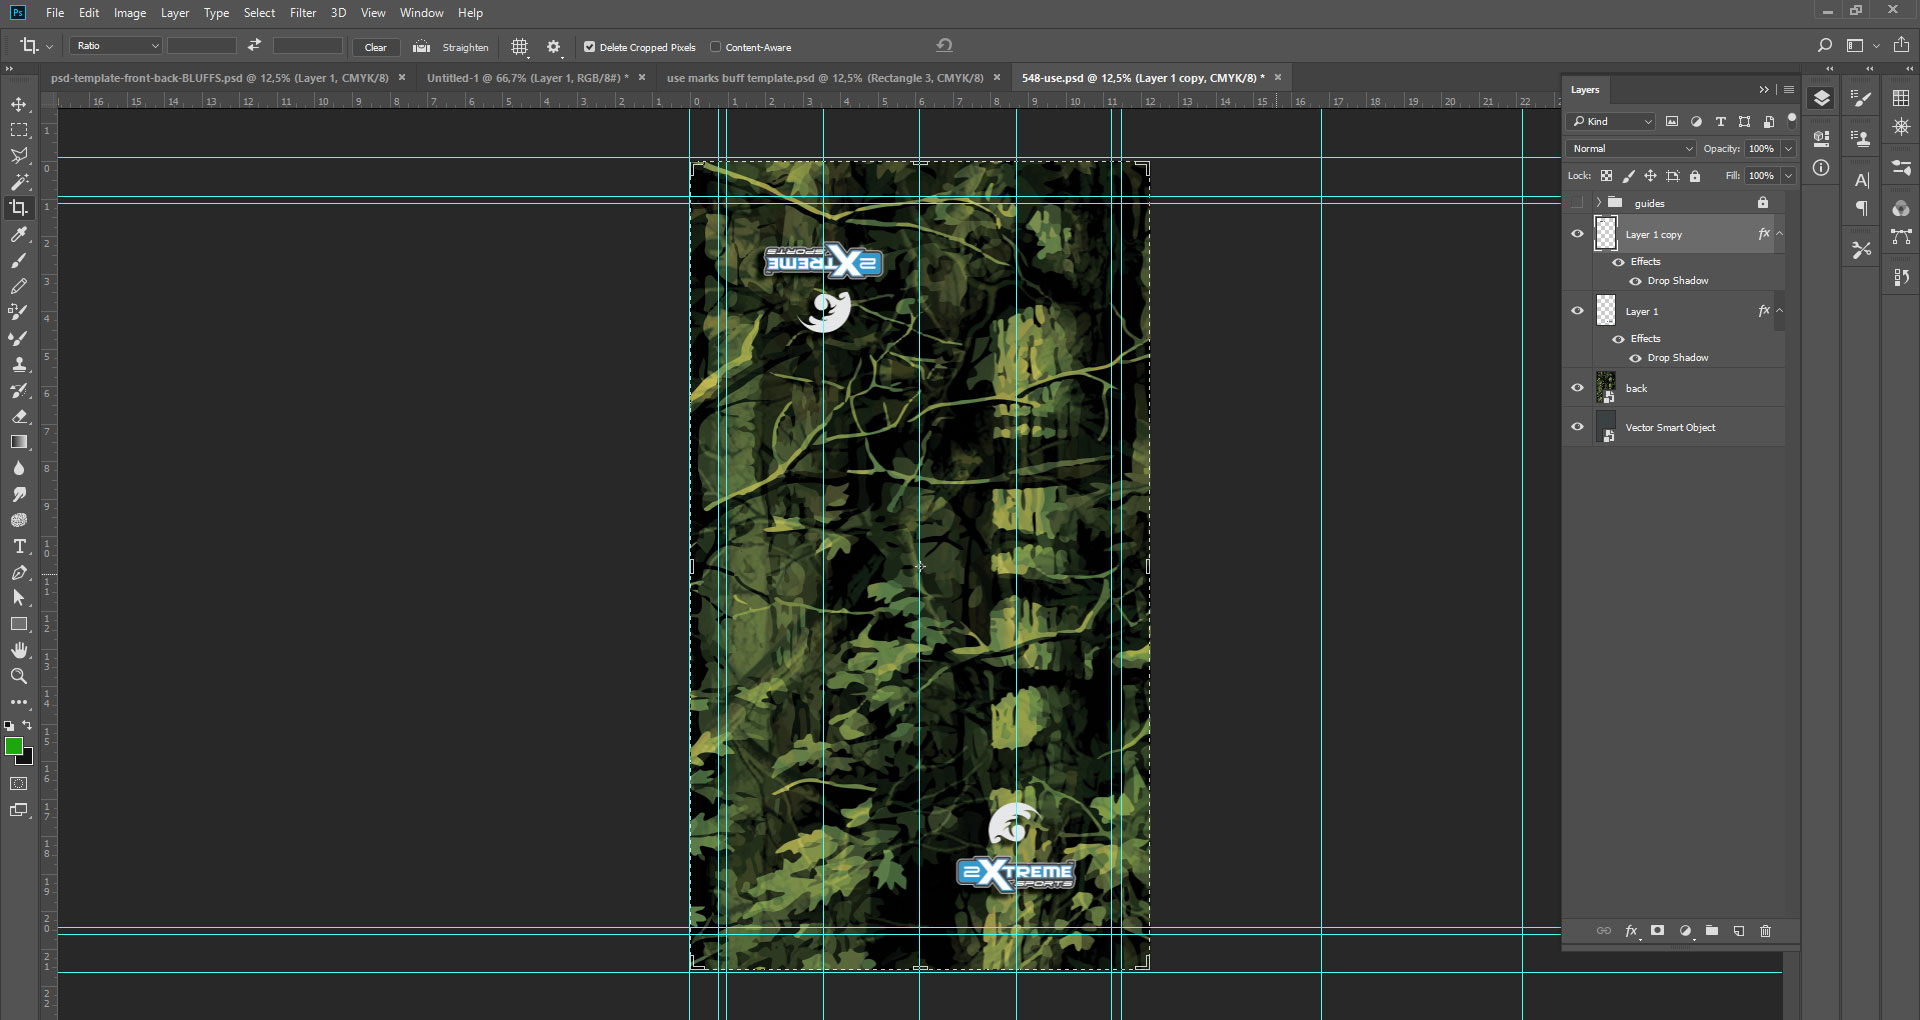Open the Layers panel menu
Image resolution: width=1920 pixels, height=1020 pixels.
point(1789,90)
